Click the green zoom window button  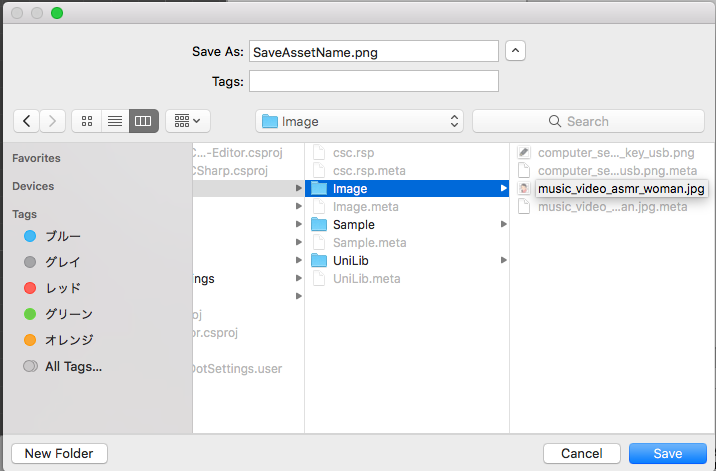57,13
